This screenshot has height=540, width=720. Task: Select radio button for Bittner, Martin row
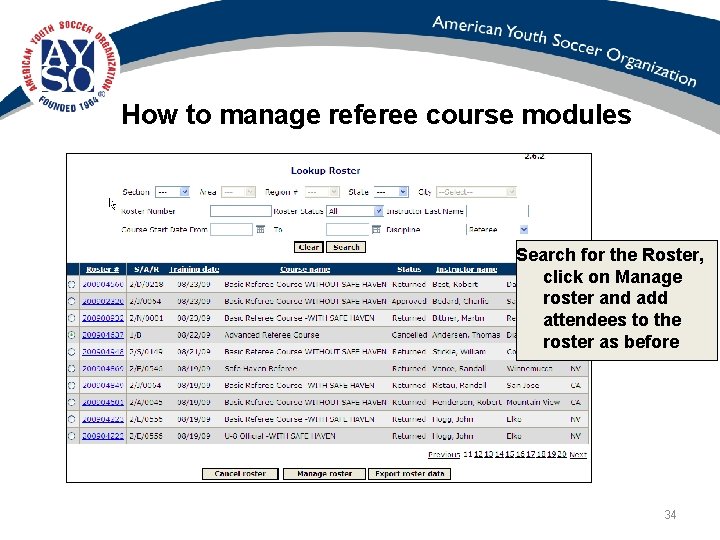pos(72,318)
